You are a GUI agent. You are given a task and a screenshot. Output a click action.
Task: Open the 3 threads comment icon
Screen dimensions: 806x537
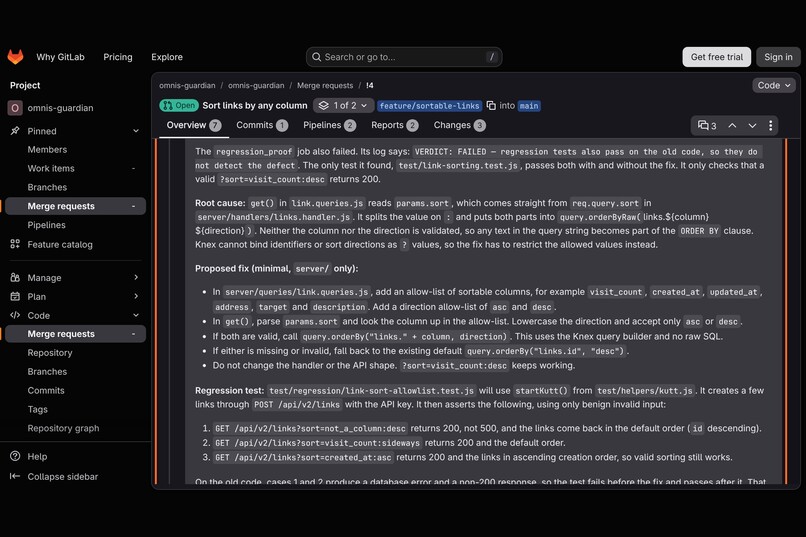click(707, 125)
